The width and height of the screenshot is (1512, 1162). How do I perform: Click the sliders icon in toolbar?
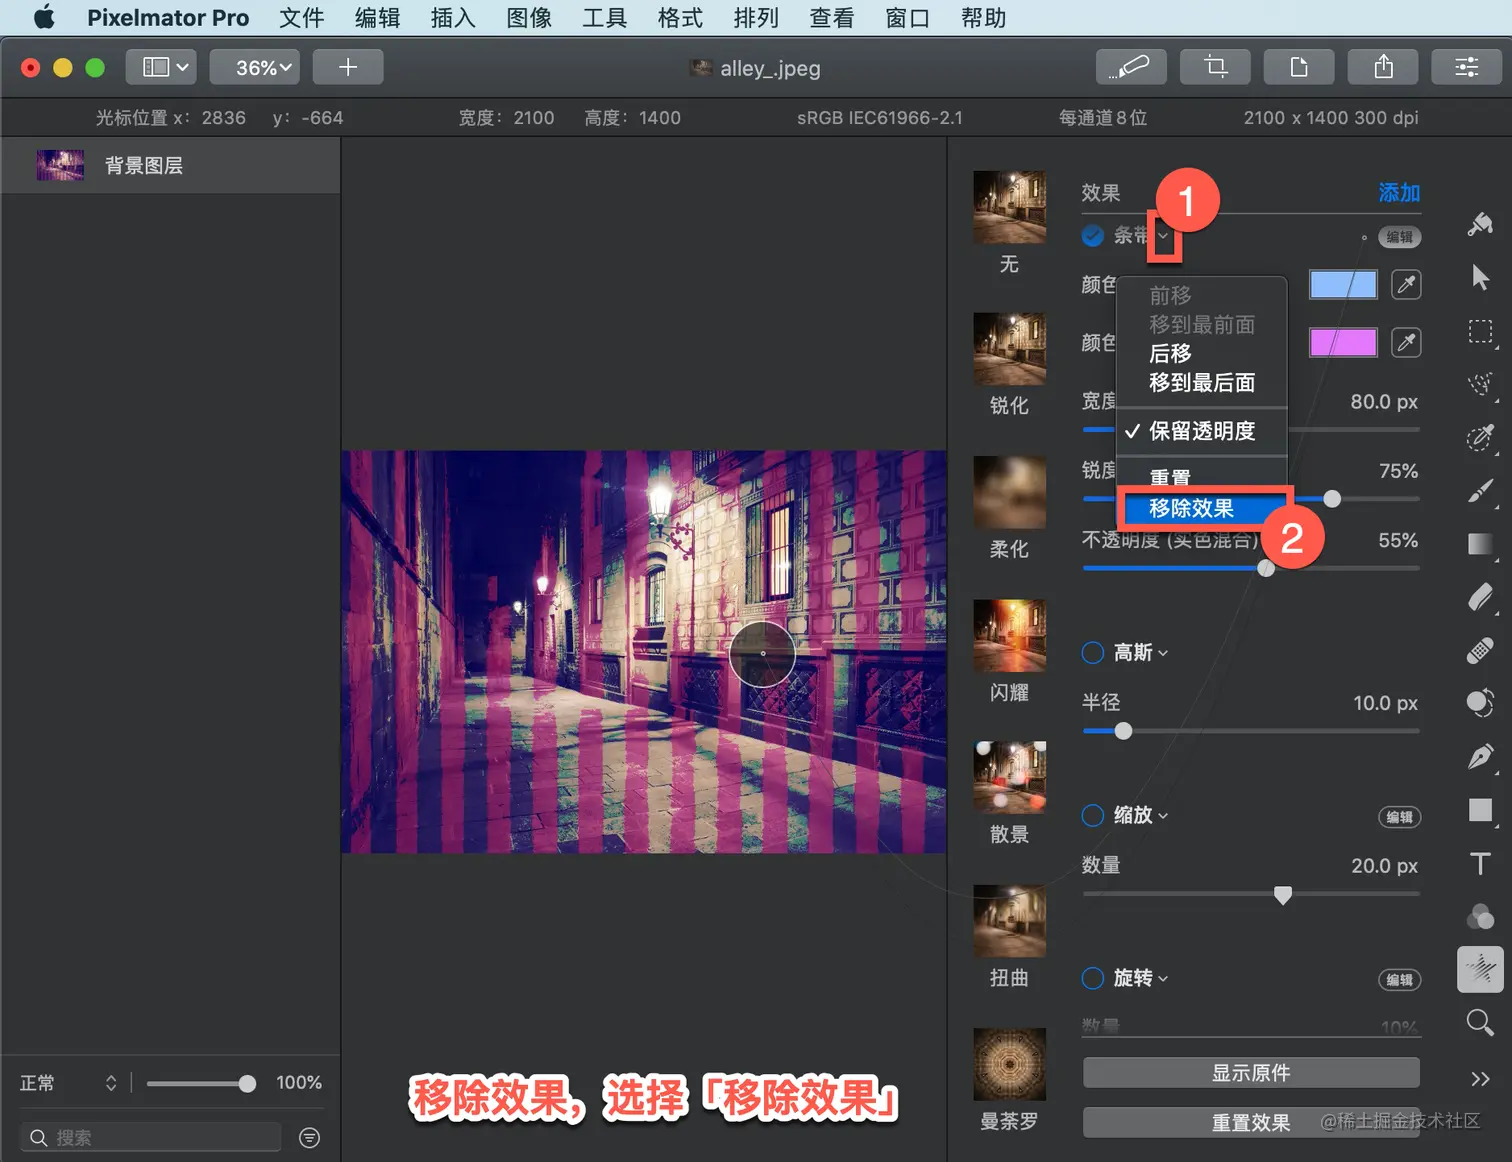pos(1467,67)
